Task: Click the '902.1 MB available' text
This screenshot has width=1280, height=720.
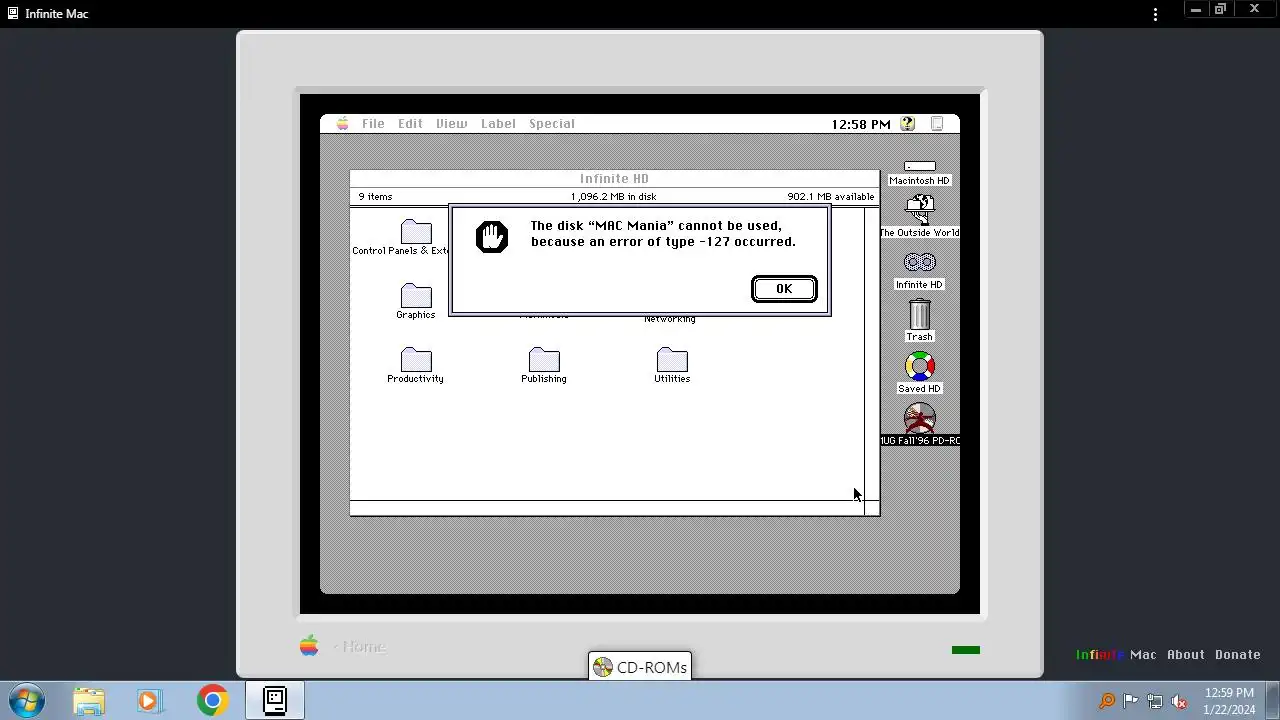Action: [830, 197]
